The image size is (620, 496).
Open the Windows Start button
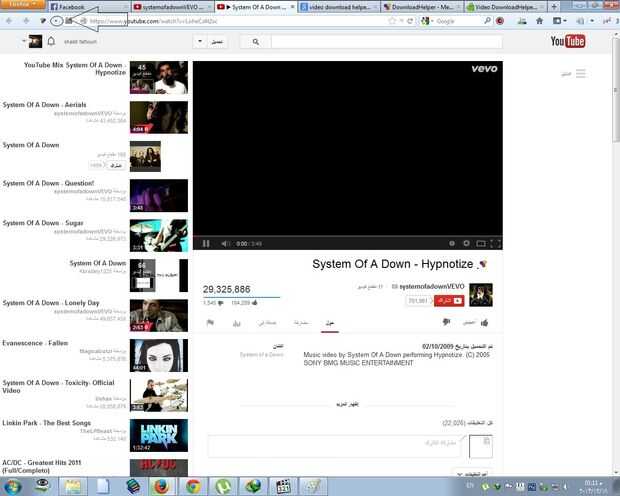(x=12, y=486)
